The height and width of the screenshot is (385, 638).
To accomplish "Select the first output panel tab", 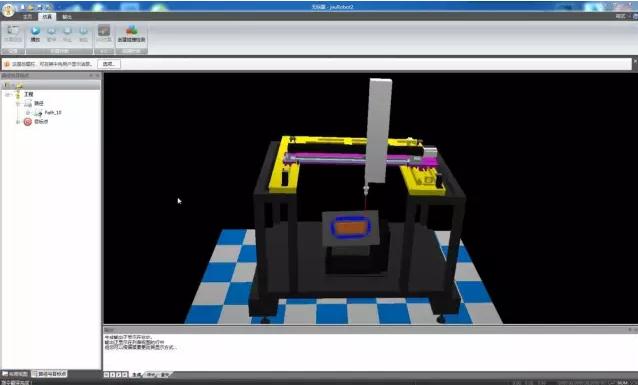I will [x=136, y=374].
